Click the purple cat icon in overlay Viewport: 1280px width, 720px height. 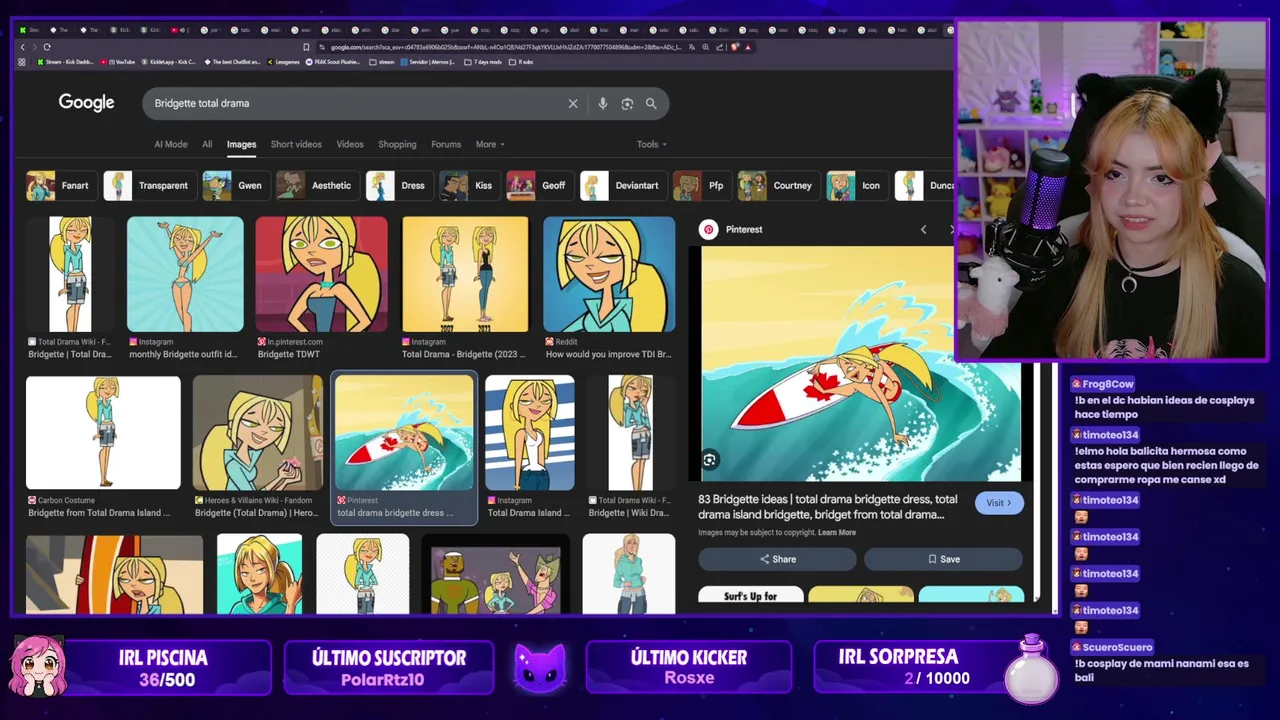click(x=539, y=667)
